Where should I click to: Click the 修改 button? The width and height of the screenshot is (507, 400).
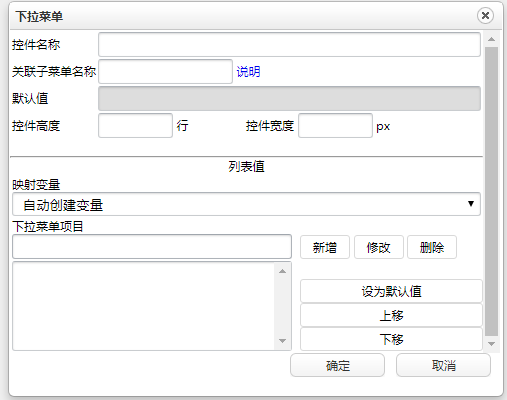coord(379,247)
